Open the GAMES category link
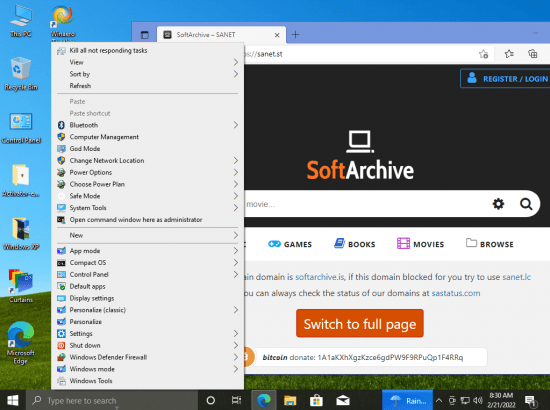Viewport: 550px width, 410px height. [x=290, y=244]
